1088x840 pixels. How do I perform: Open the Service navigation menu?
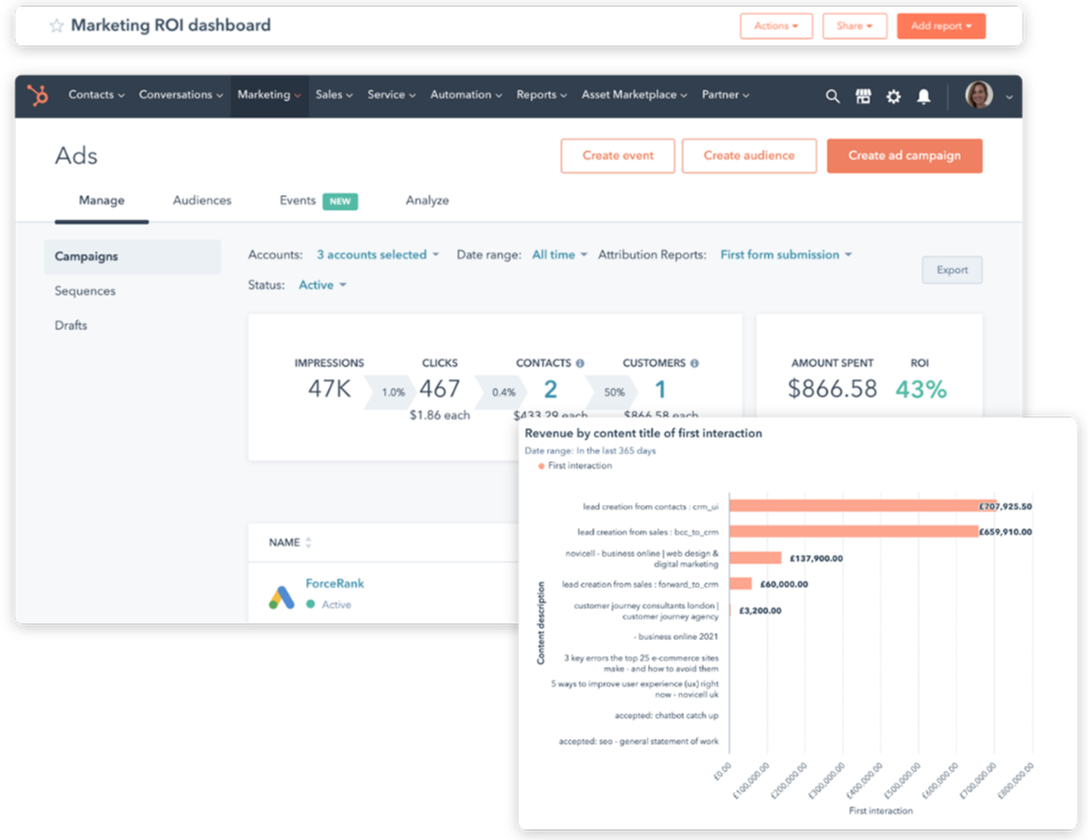[391, 95]
